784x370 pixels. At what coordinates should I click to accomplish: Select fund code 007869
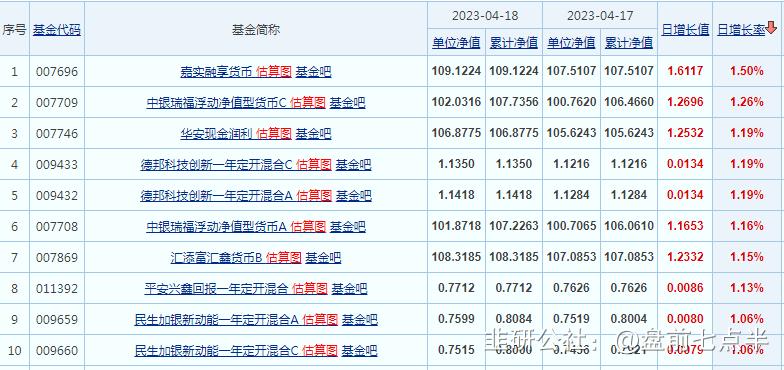(x=57, y=258)
